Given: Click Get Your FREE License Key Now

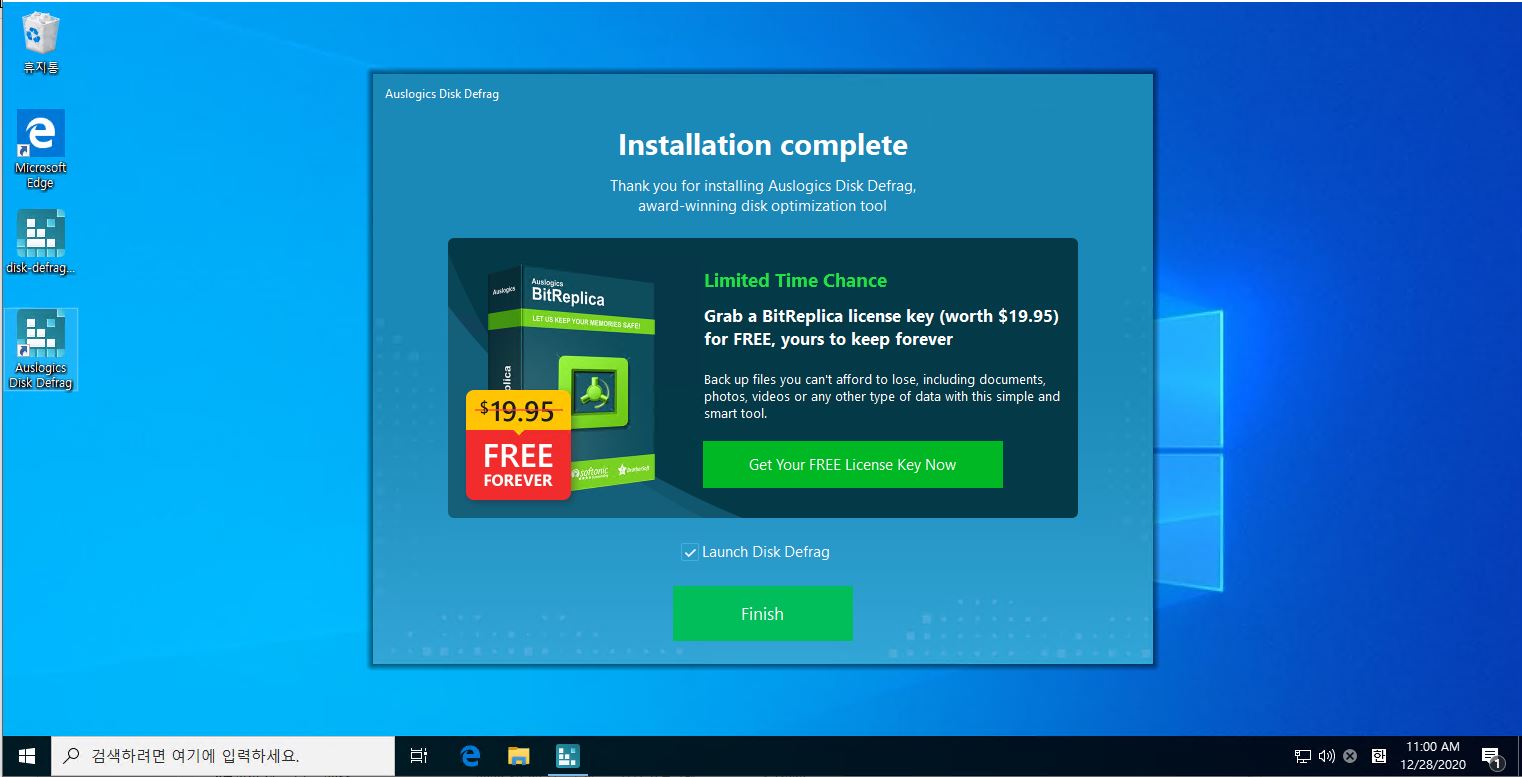Looking at the screenshot, I should pos(852,465).
